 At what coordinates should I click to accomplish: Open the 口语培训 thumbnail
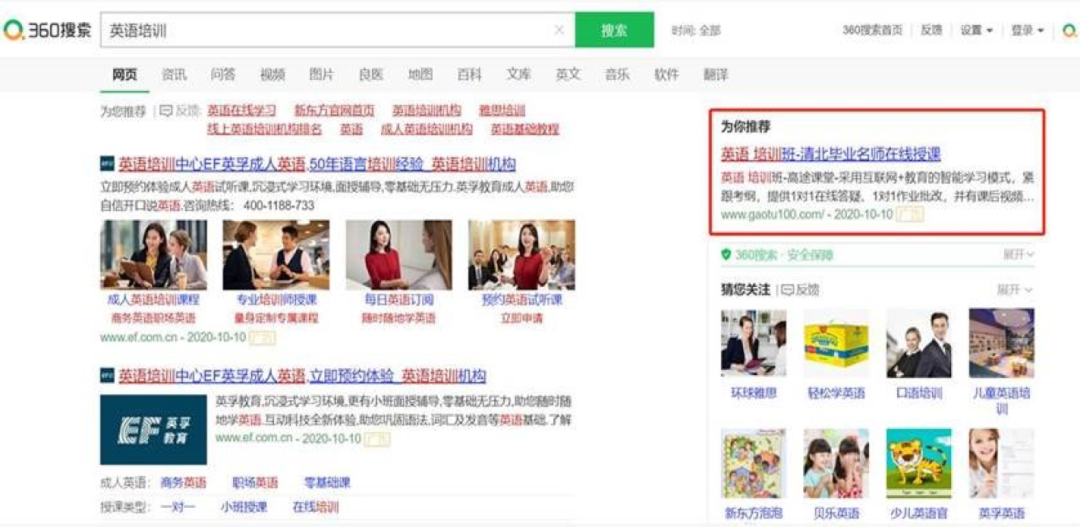[x=919, y=342]
